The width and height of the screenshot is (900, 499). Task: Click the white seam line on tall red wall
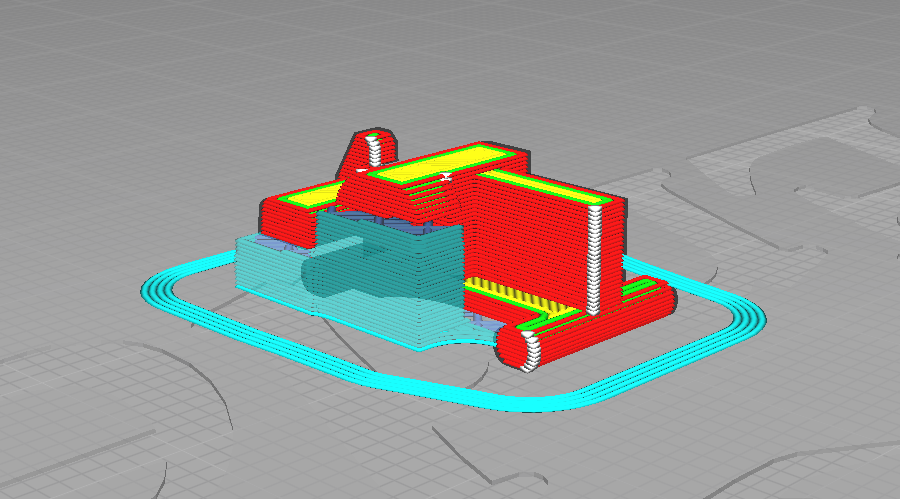click(x=595, y=260)
